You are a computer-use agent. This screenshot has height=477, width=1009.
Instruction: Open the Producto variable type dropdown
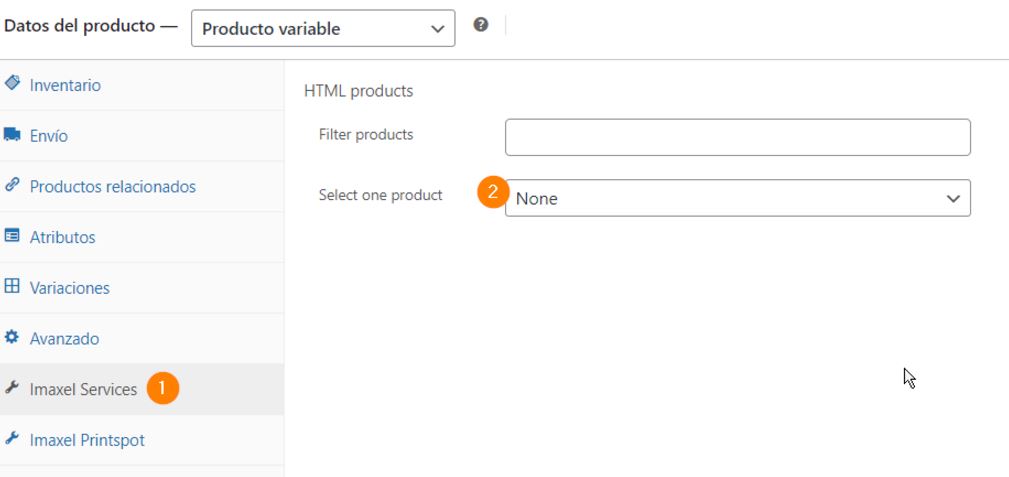click(322, 29)
